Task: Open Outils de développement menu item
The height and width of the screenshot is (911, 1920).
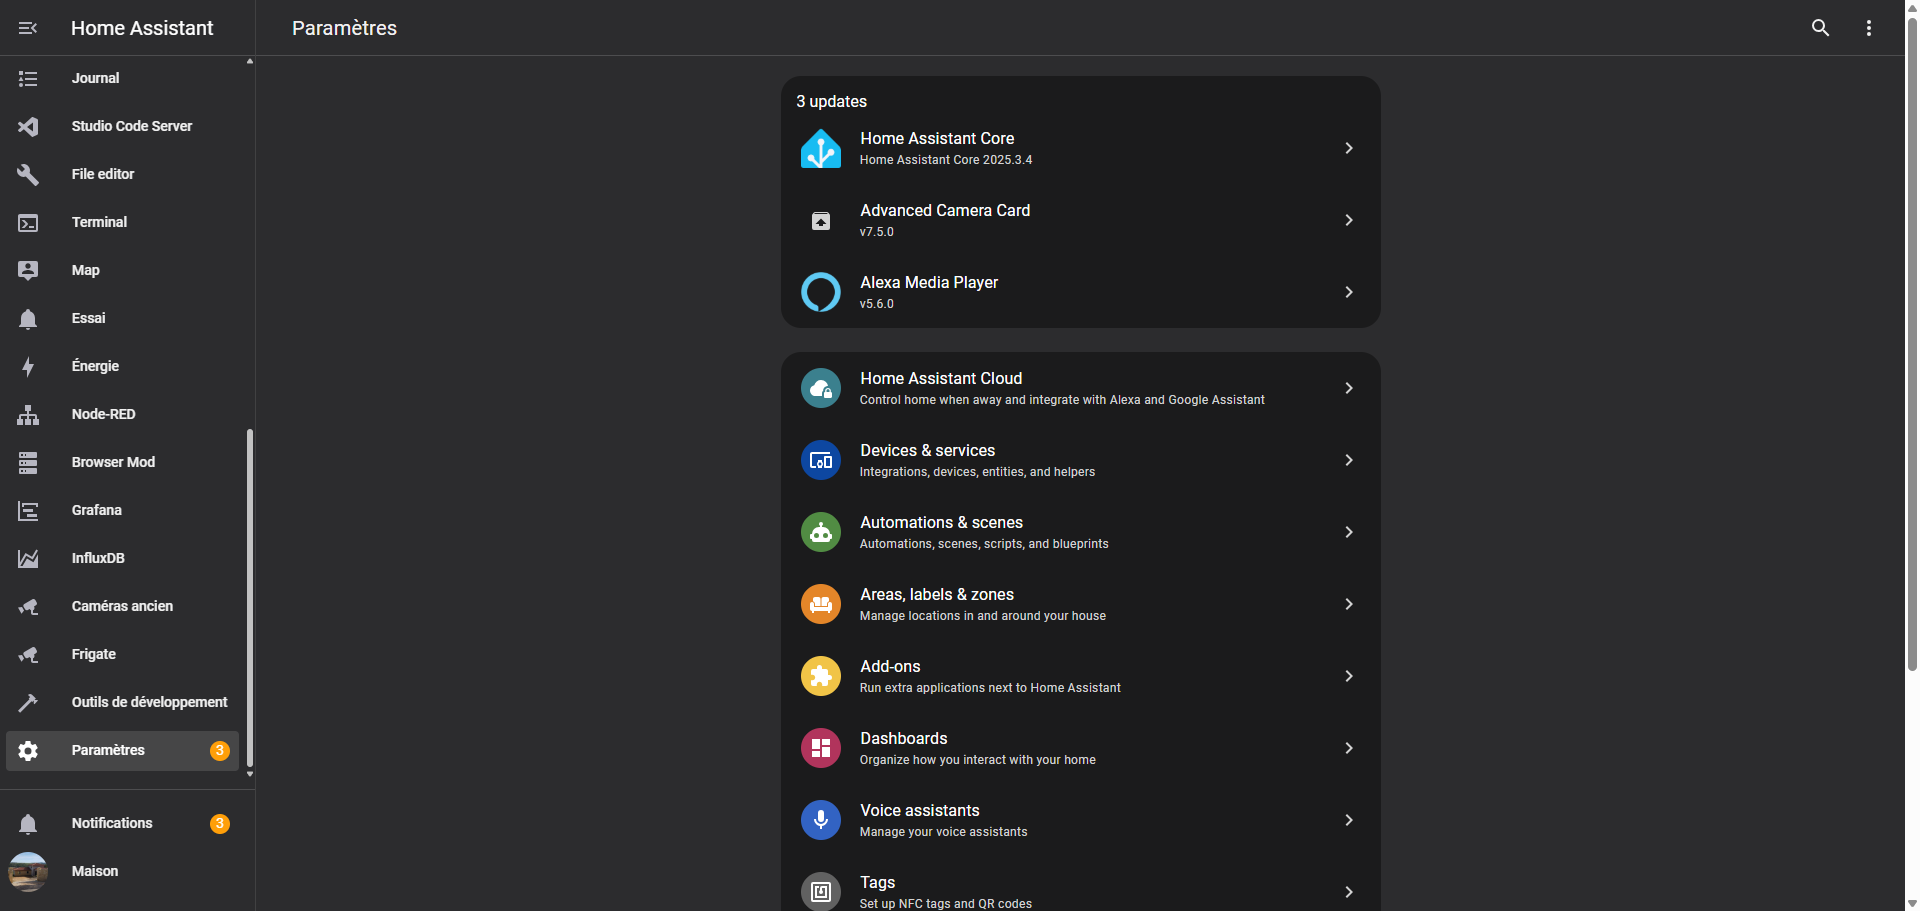Action: 122,702
